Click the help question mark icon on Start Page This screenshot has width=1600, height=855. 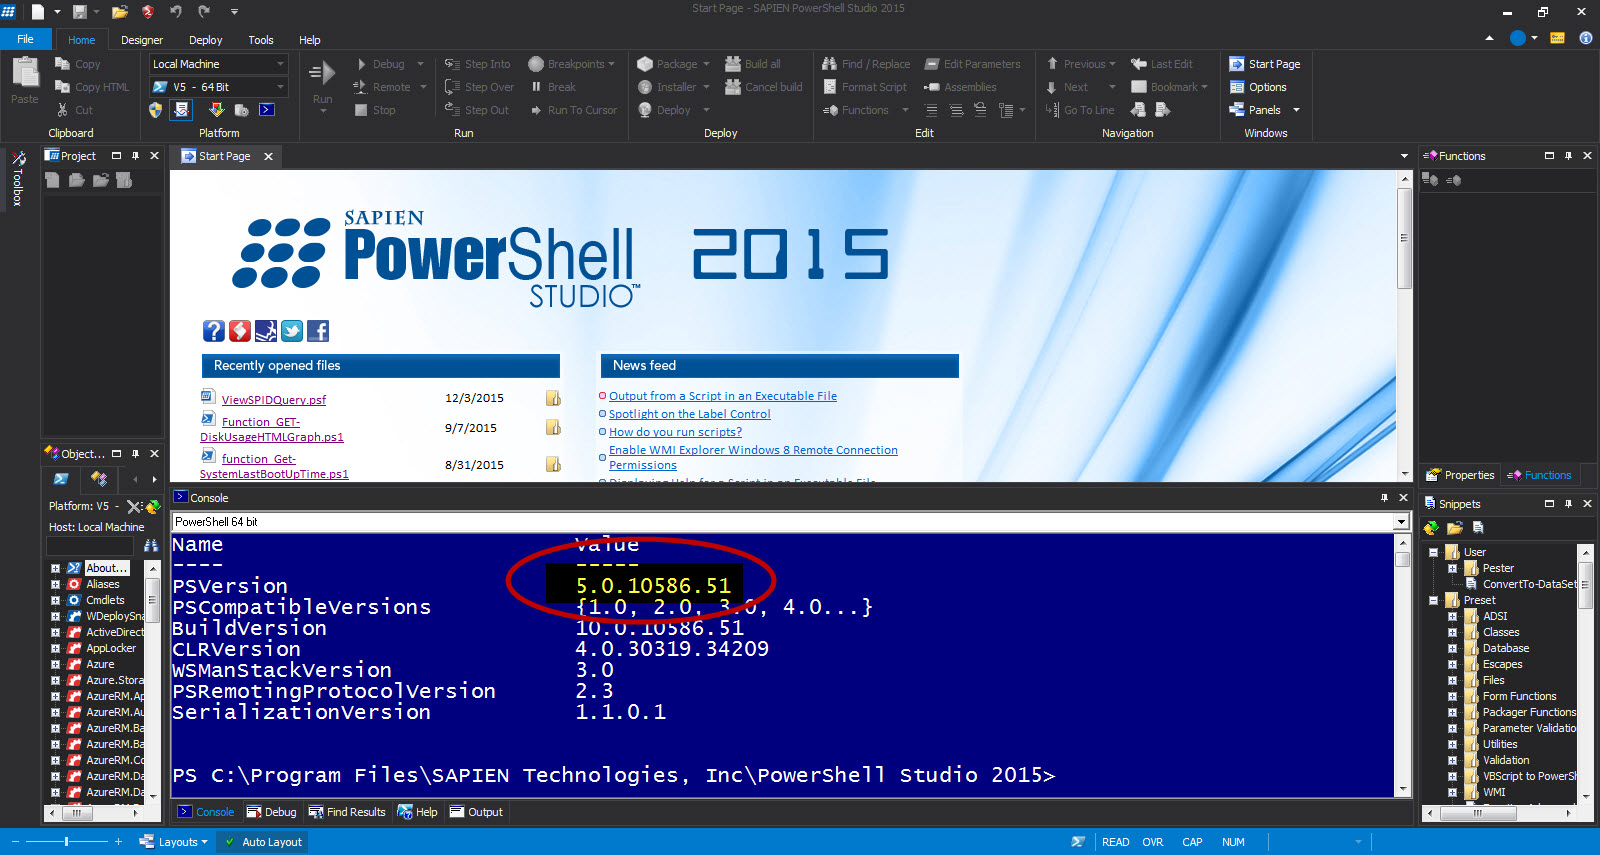coord(214,331)
